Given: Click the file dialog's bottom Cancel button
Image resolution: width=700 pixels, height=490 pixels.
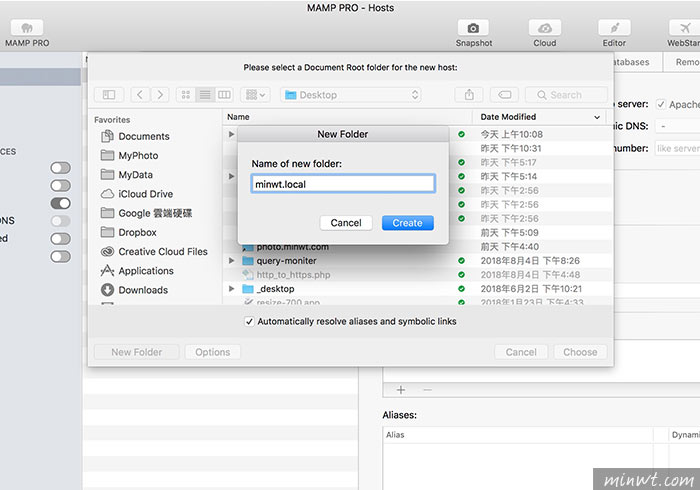Looking at the screenshot, I should coord(521,352).
